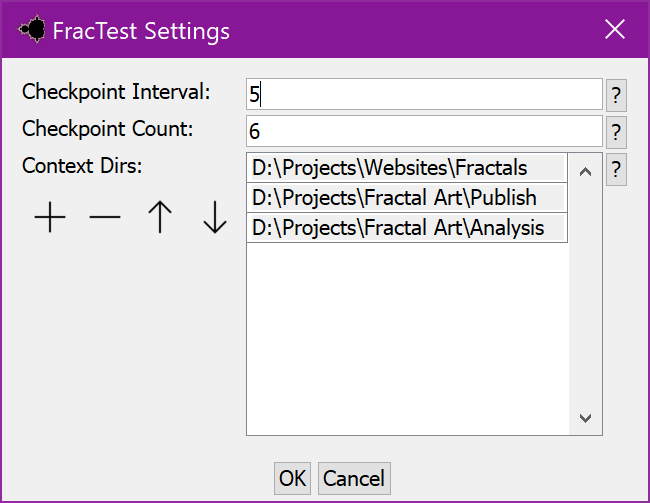This screenshot has height=503, width=650.
Task: Open help for Checkpoint Count
Action: (x=616, y=132)
